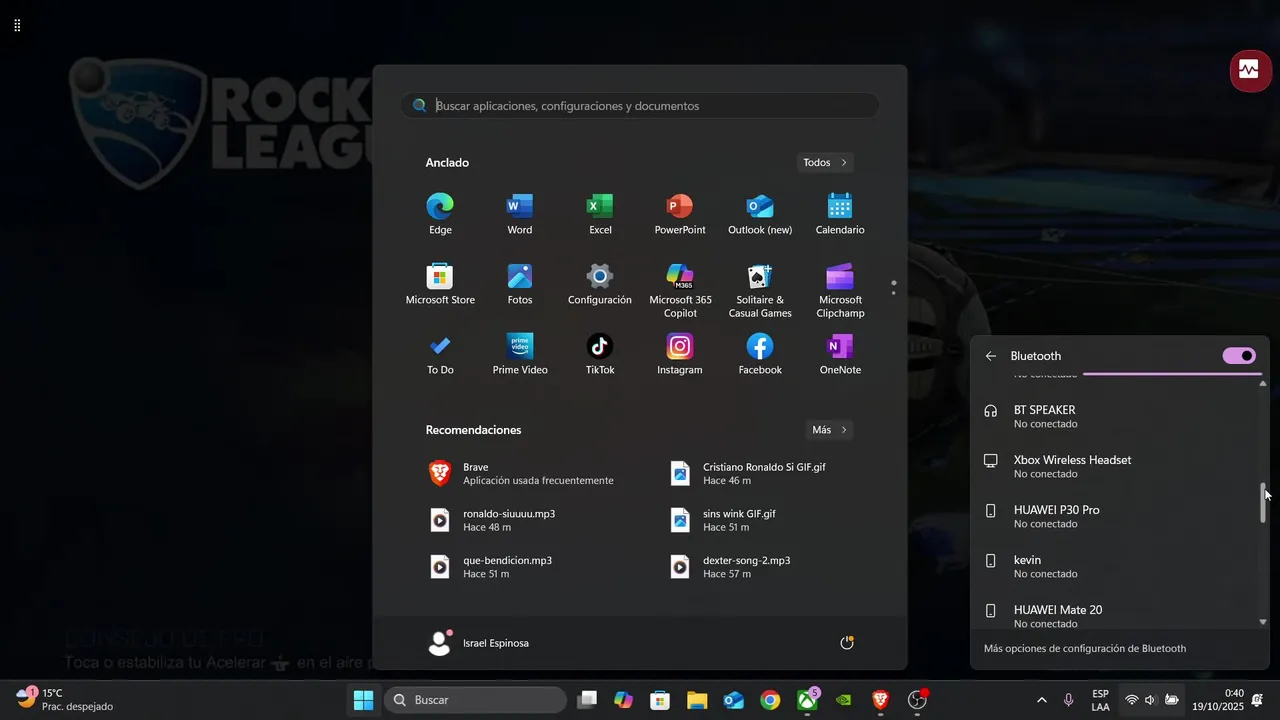The height and width of the screenshot is (720, 1280).
Task: Click the power button in Start menu
Action: click(847, 643)
